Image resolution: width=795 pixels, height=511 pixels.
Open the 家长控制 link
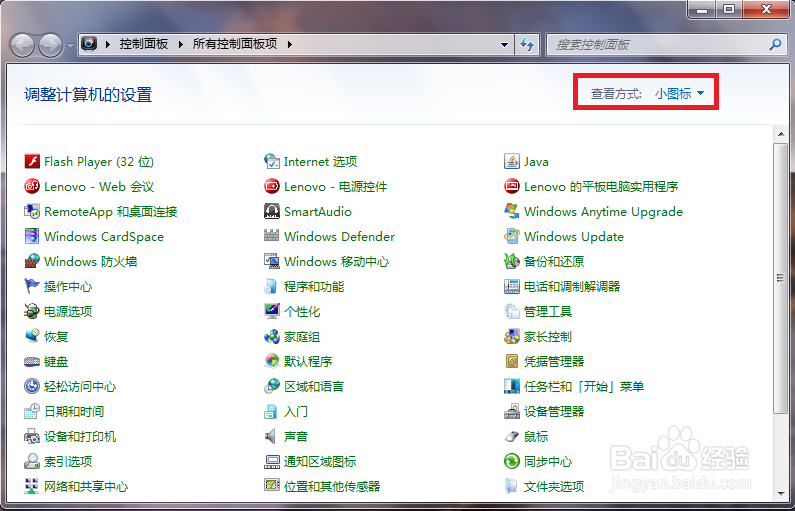[548, 336]
